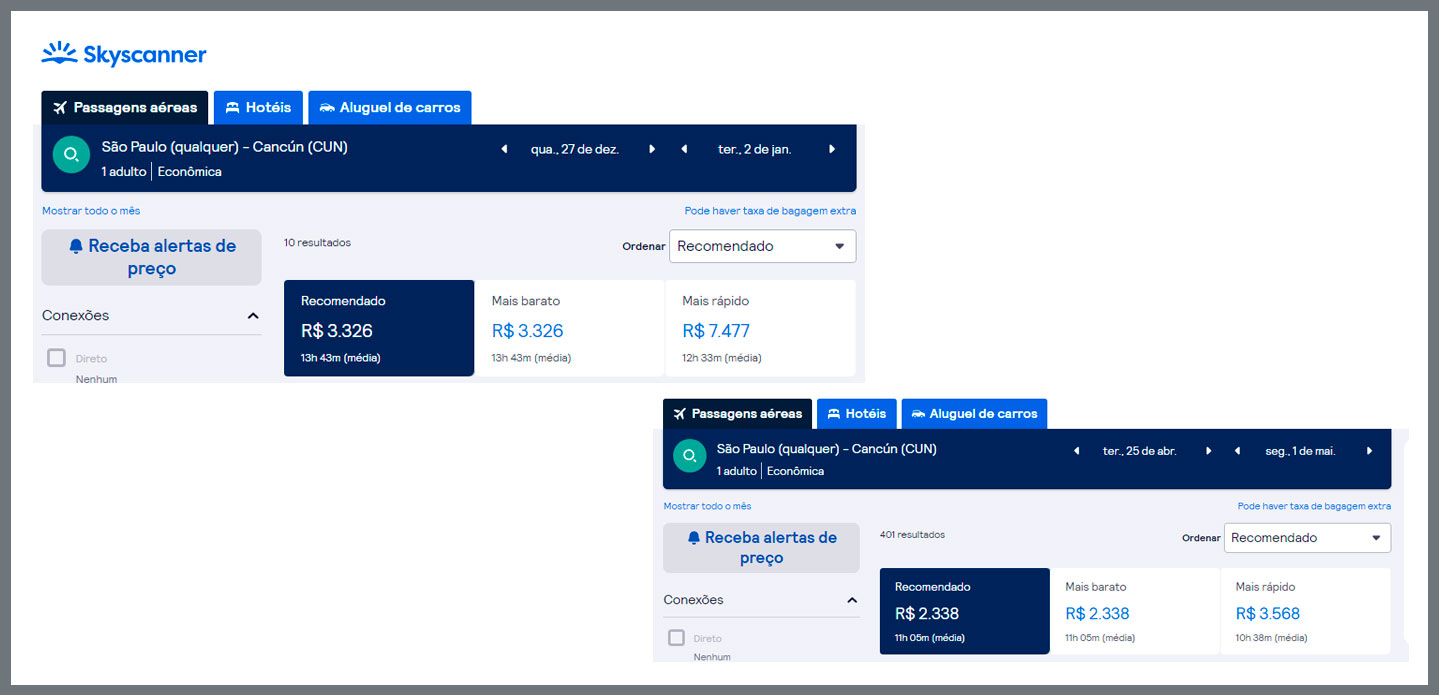This screenshot has height=695, width=1439.
Task: Click São Paulo – Cancún route in lower panel
Action: pyautogui.click(x=827, y=449)
